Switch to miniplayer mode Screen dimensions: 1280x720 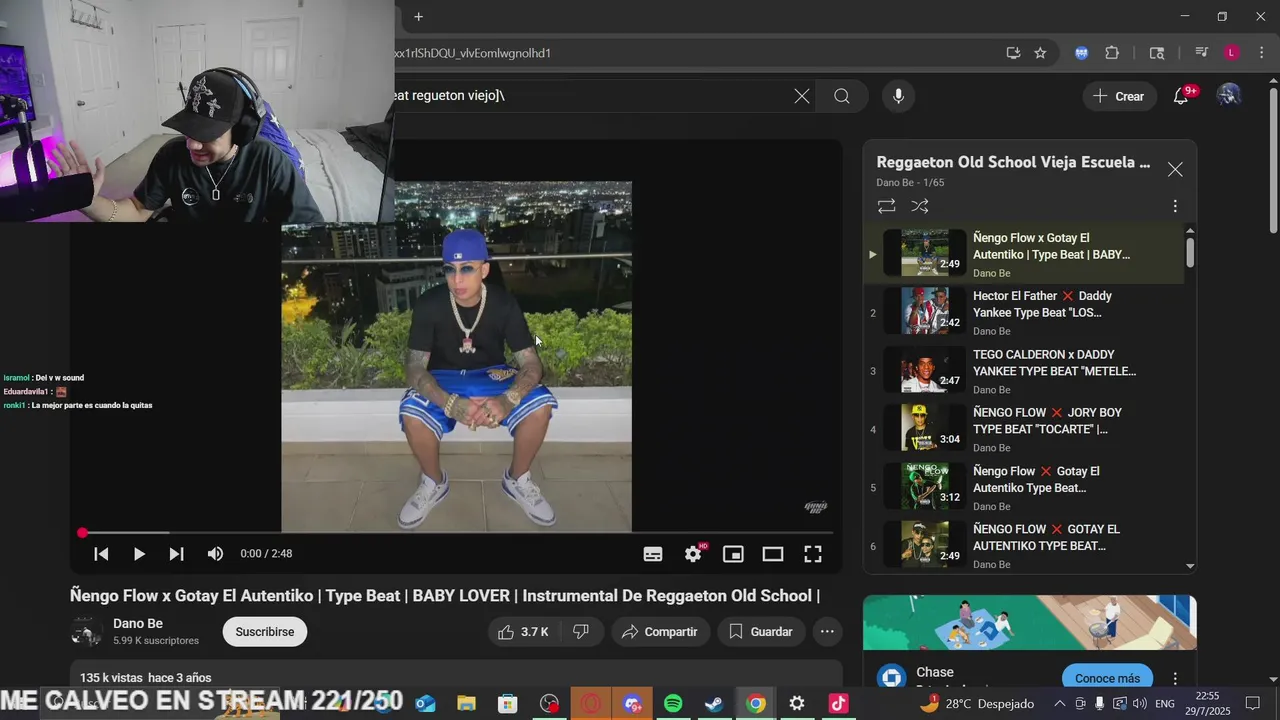click(733, 554)
